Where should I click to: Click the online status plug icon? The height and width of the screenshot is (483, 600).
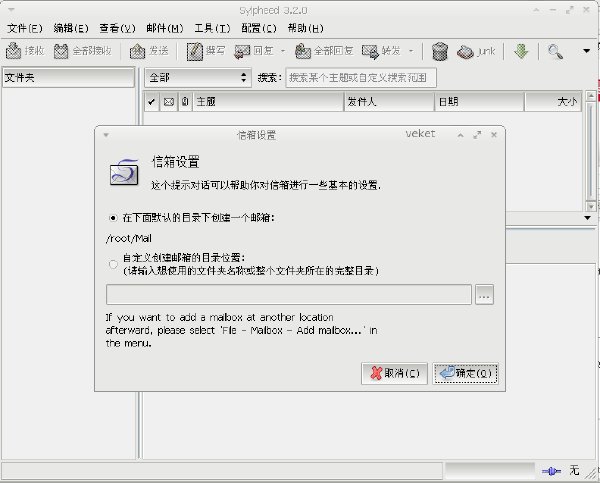coord(551,471)
